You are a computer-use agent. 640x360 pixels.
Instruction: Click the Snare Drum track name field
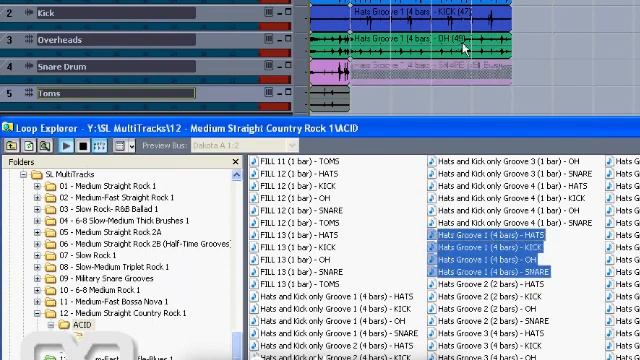[116, 67]
